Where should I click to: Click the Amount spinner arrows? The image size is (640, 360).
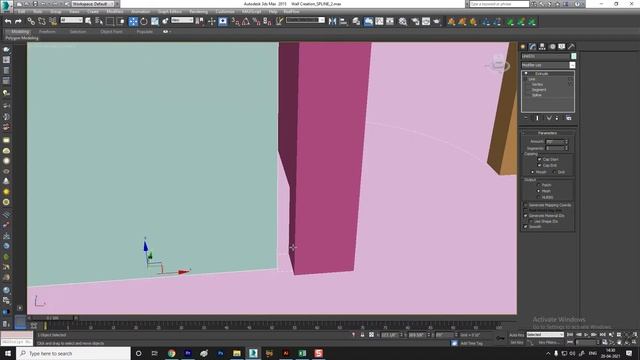(x=567, y=142)
